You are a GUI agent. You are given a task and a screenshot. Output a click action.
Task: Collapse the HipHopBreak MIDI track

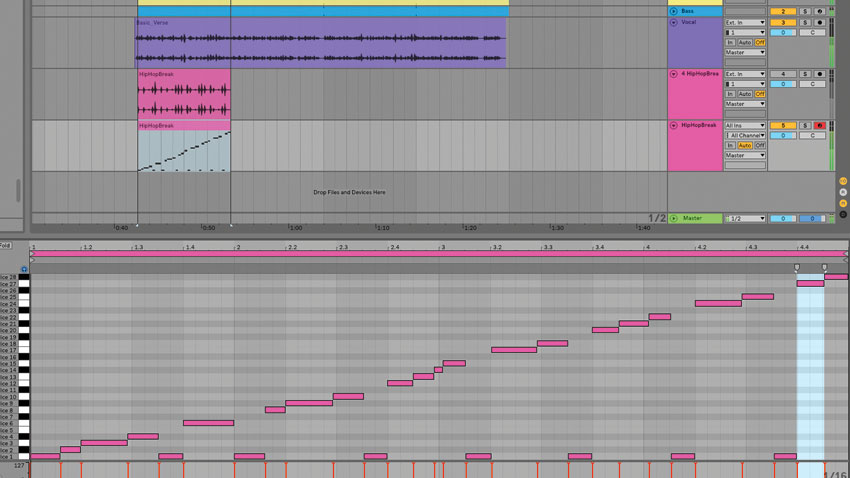[x=673, y=125]
